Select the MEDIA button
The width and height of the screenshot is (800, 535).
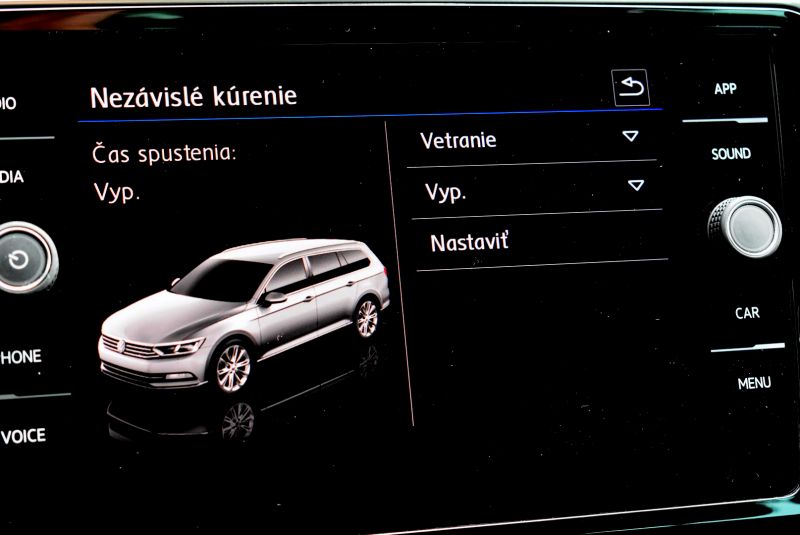point(12,177)
